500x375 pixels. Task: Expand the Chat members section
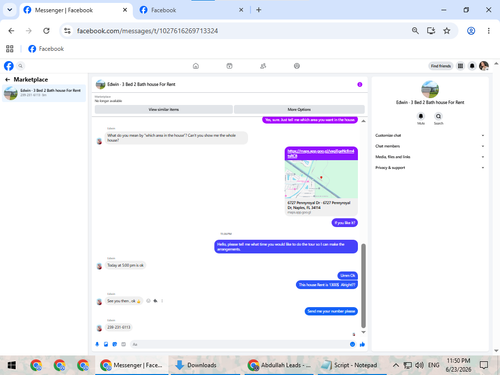tap(430, 146)
